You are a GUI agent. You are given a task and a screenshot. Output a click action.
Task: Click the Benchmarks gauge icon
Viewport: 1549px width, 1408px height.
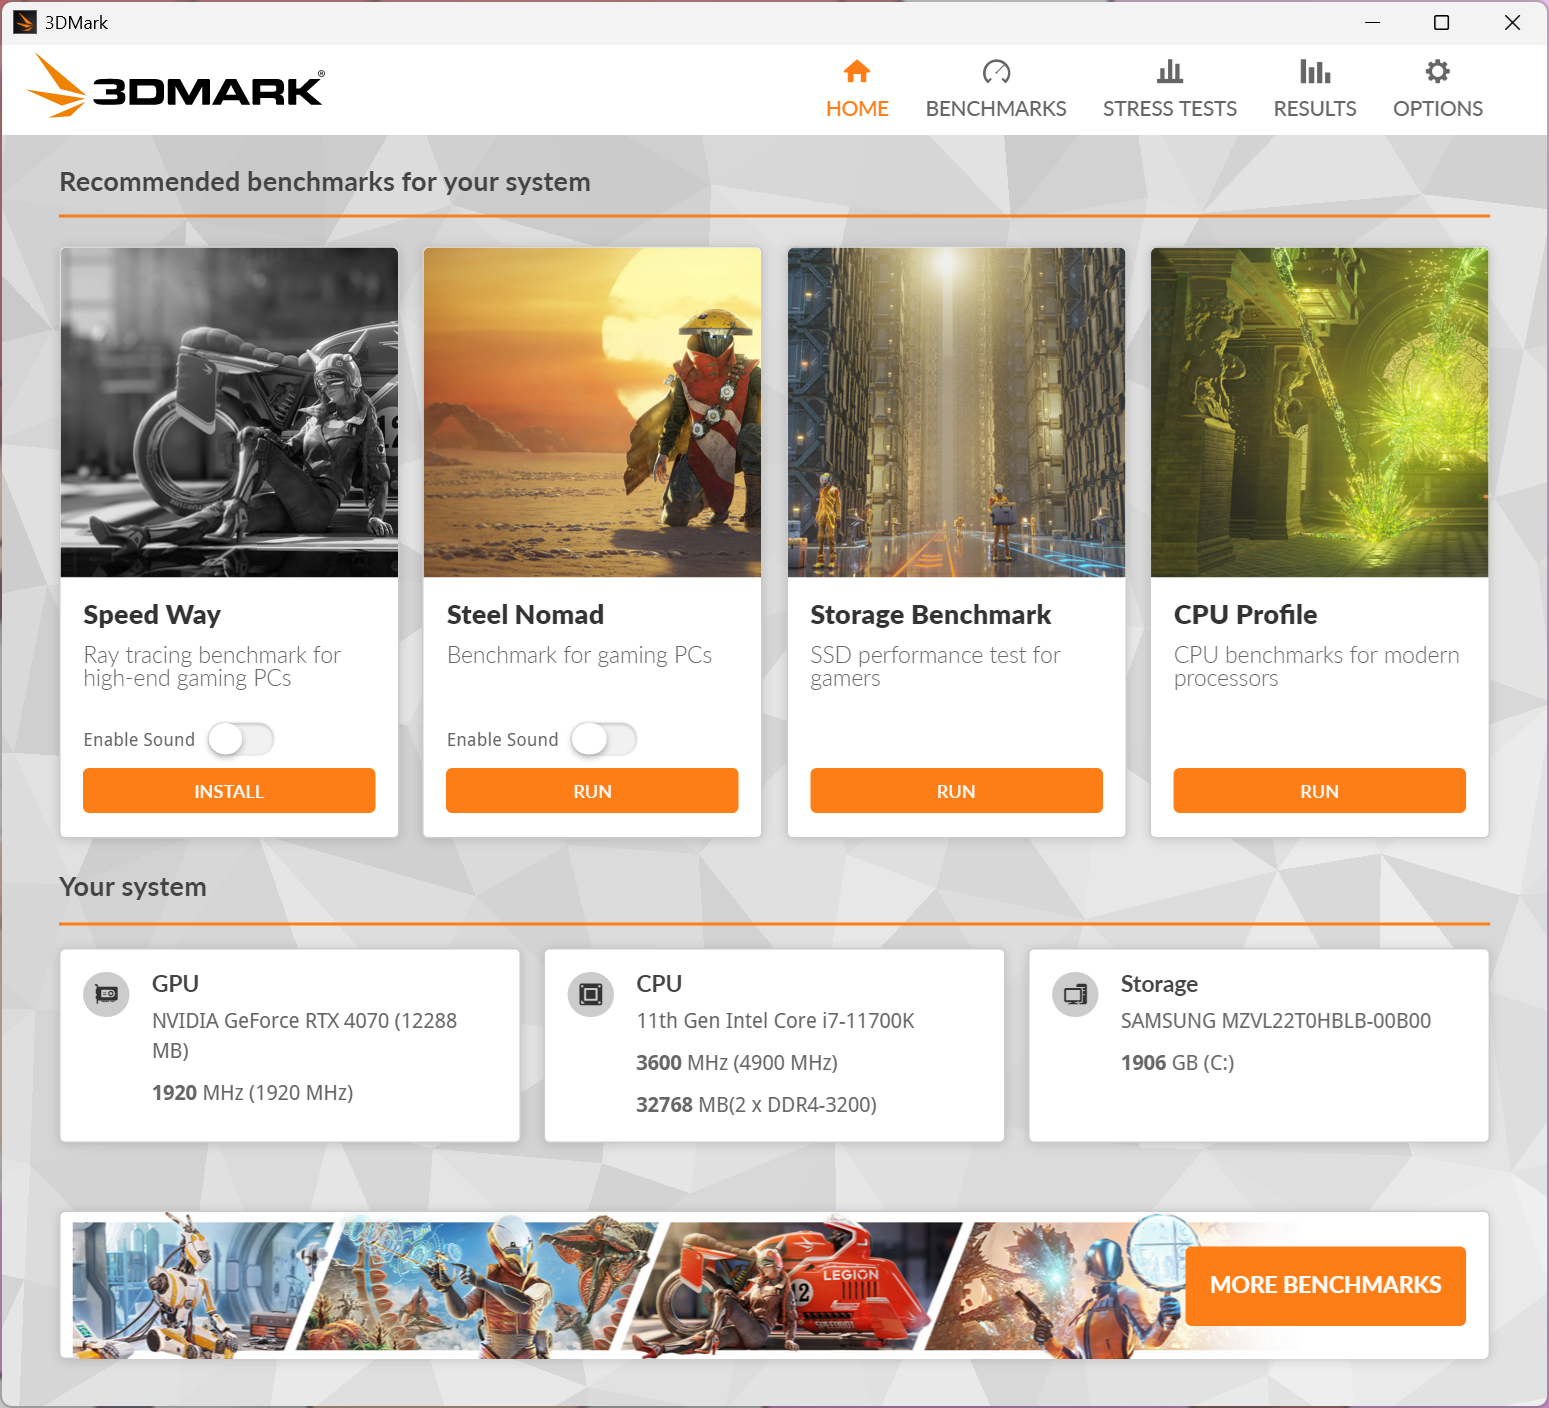pos(996,71)
